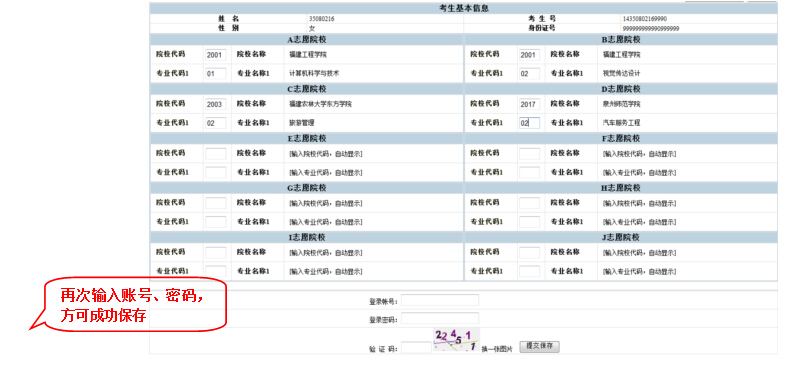Click A志愿 school name 福建工程学院
Viewport: 785px width, 374px height.
point(308,55)
